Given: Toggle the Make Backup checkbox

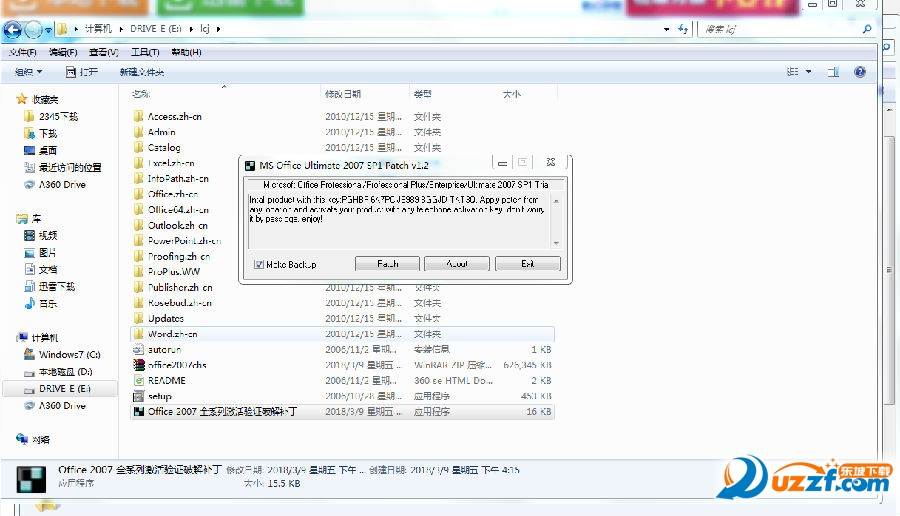Looking at the screenshot, I should coord(259,265).
